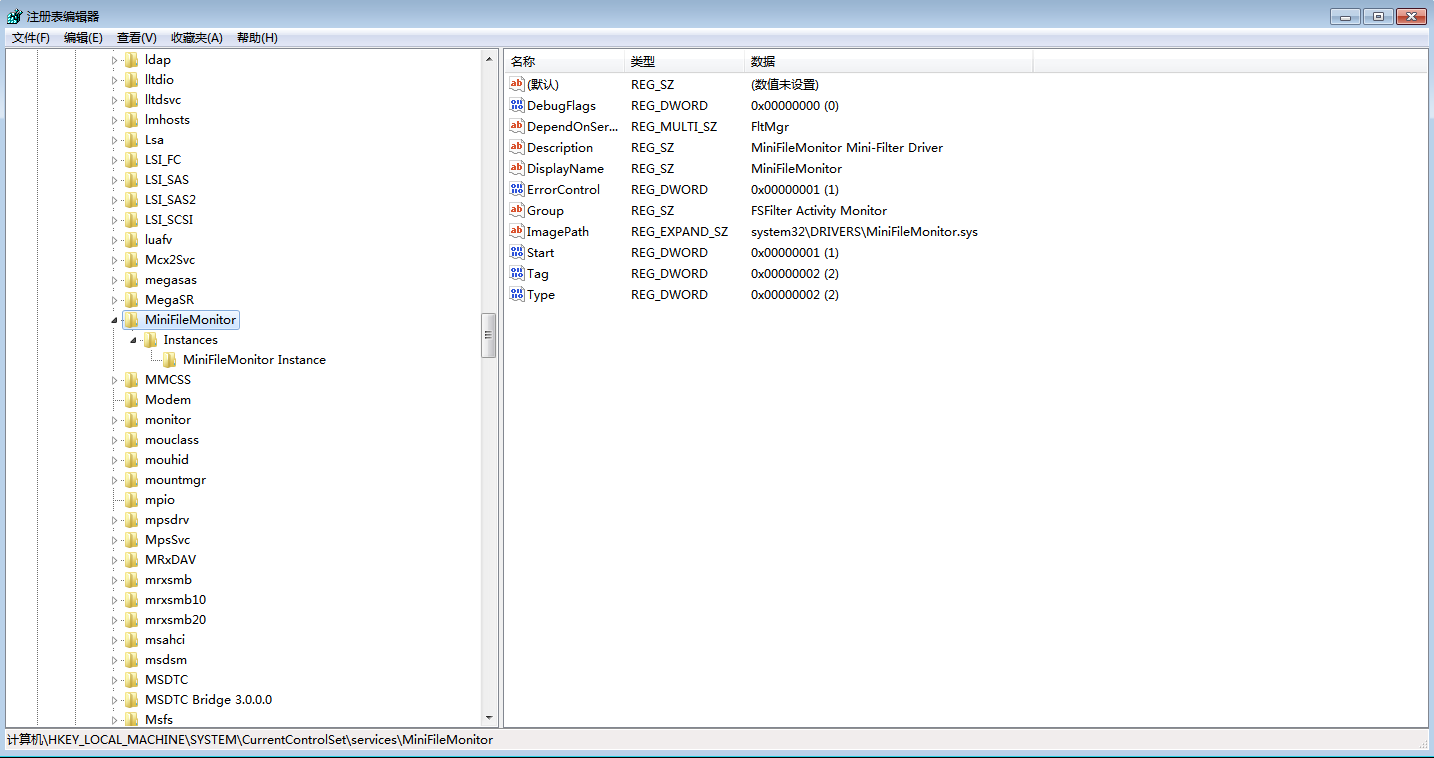Click the data 'FSFilter Activity Monitor'
This screenshot has height=758, width=1434.
(x=819, y=210)
